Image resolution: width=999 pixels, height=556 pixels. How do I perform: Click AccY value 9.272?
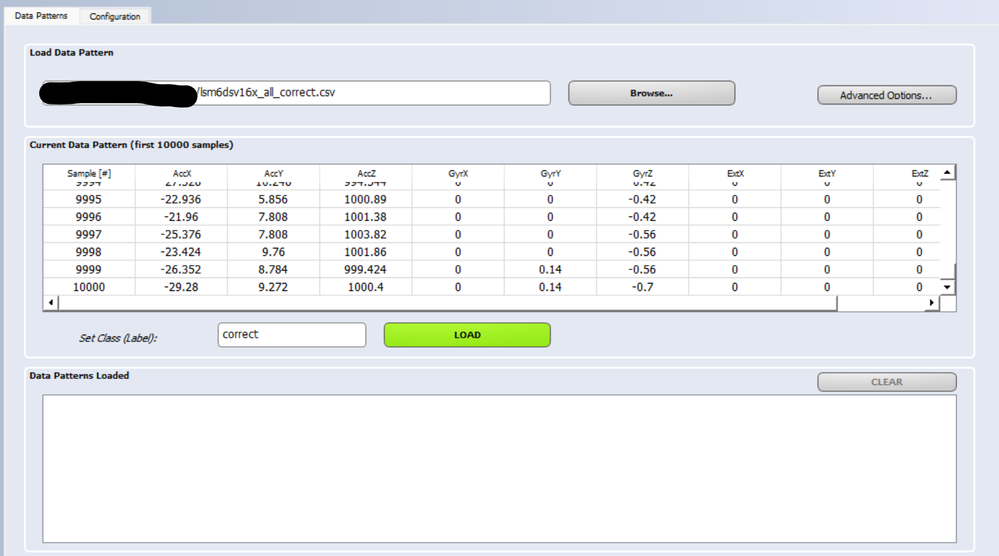[273, 287]
